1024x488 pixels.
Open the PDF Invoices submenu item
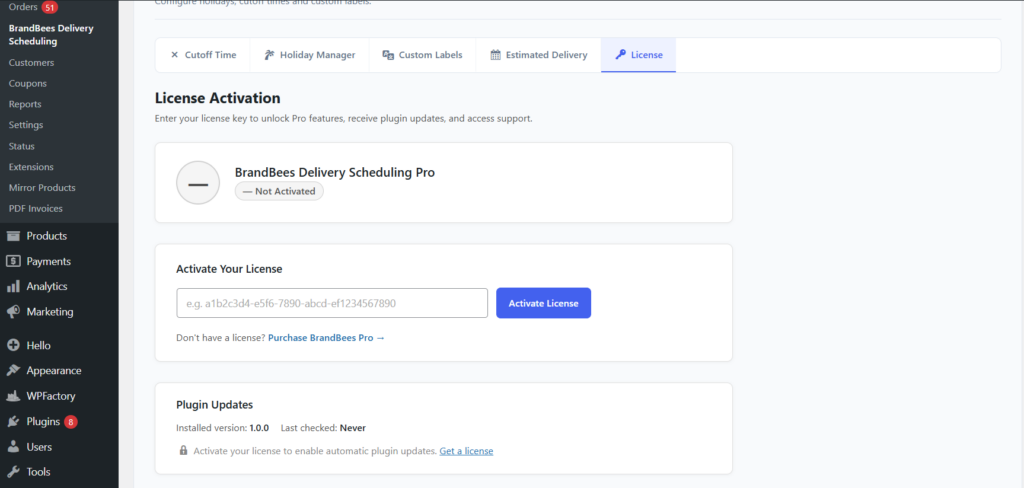(x=36, y=208)
